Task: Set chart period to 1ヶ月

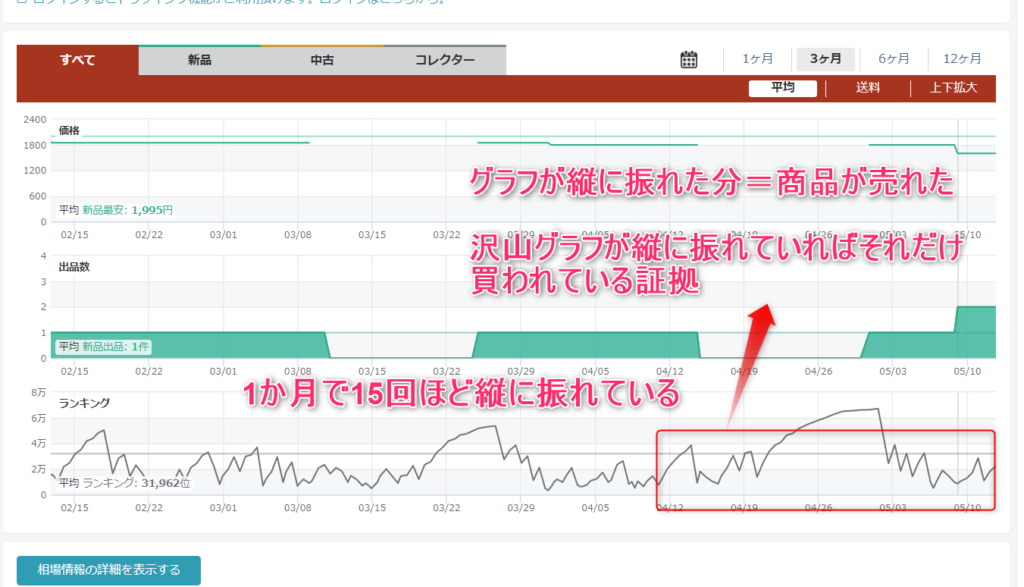Action: click(758, 59)
